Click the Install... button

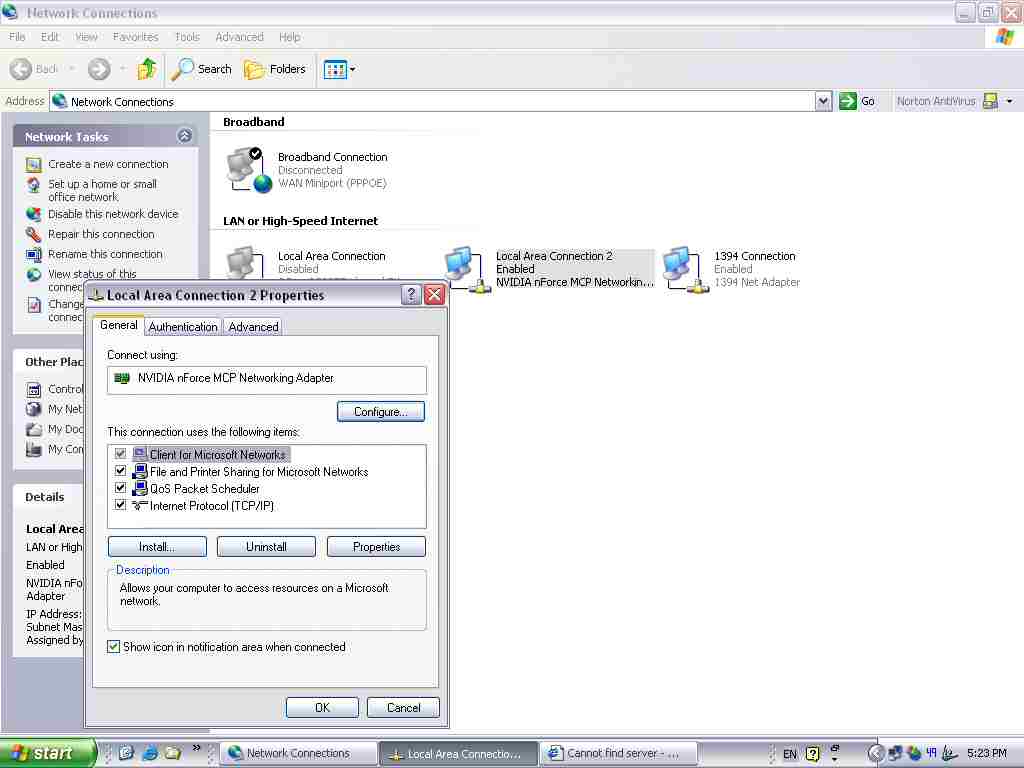coord(157,547)
